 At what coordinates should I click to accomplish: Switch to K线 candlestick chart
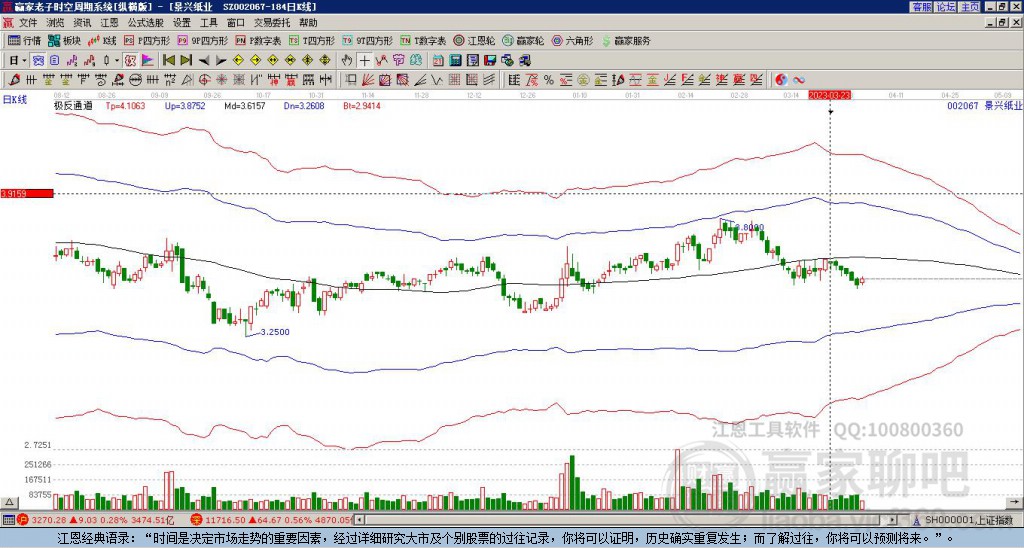pyautogui.click(x=102, y=40)
